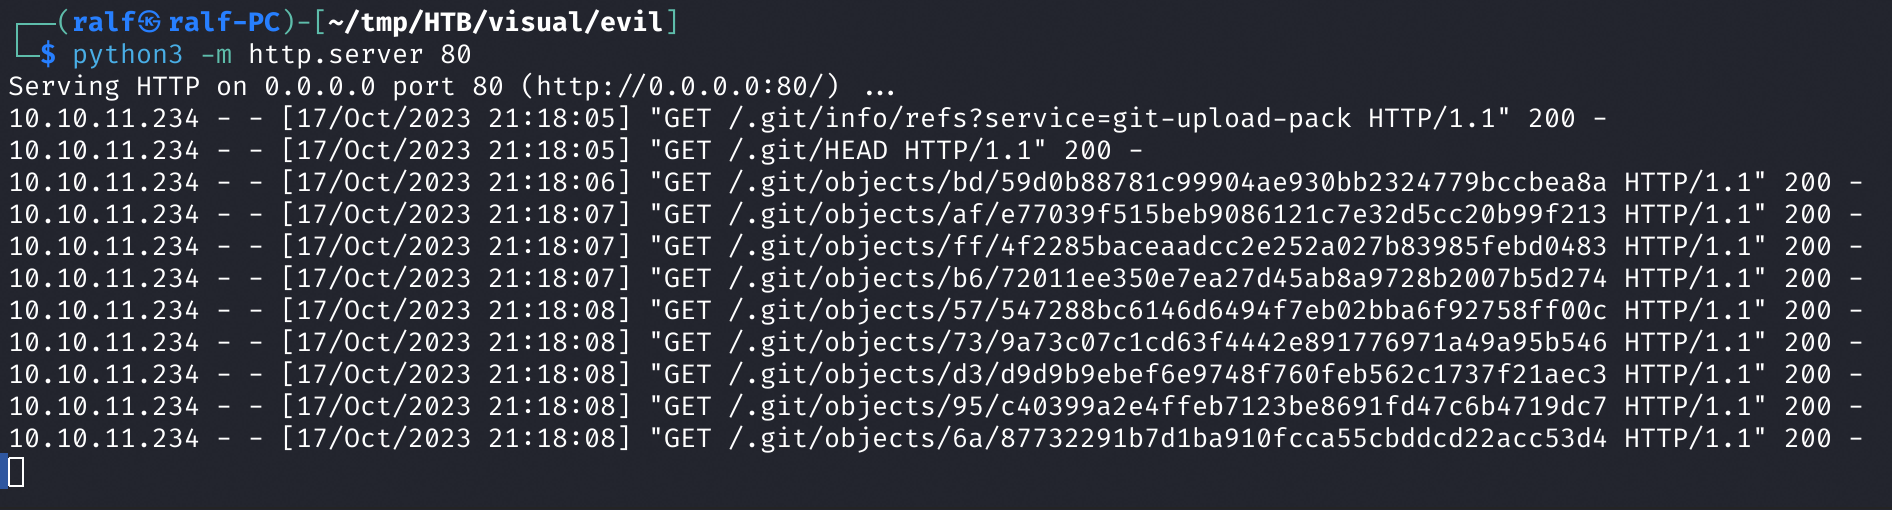Viewport: 1892px width, 510px height.
Task: Click the python3 command text
Action: [x=128, y=55]
